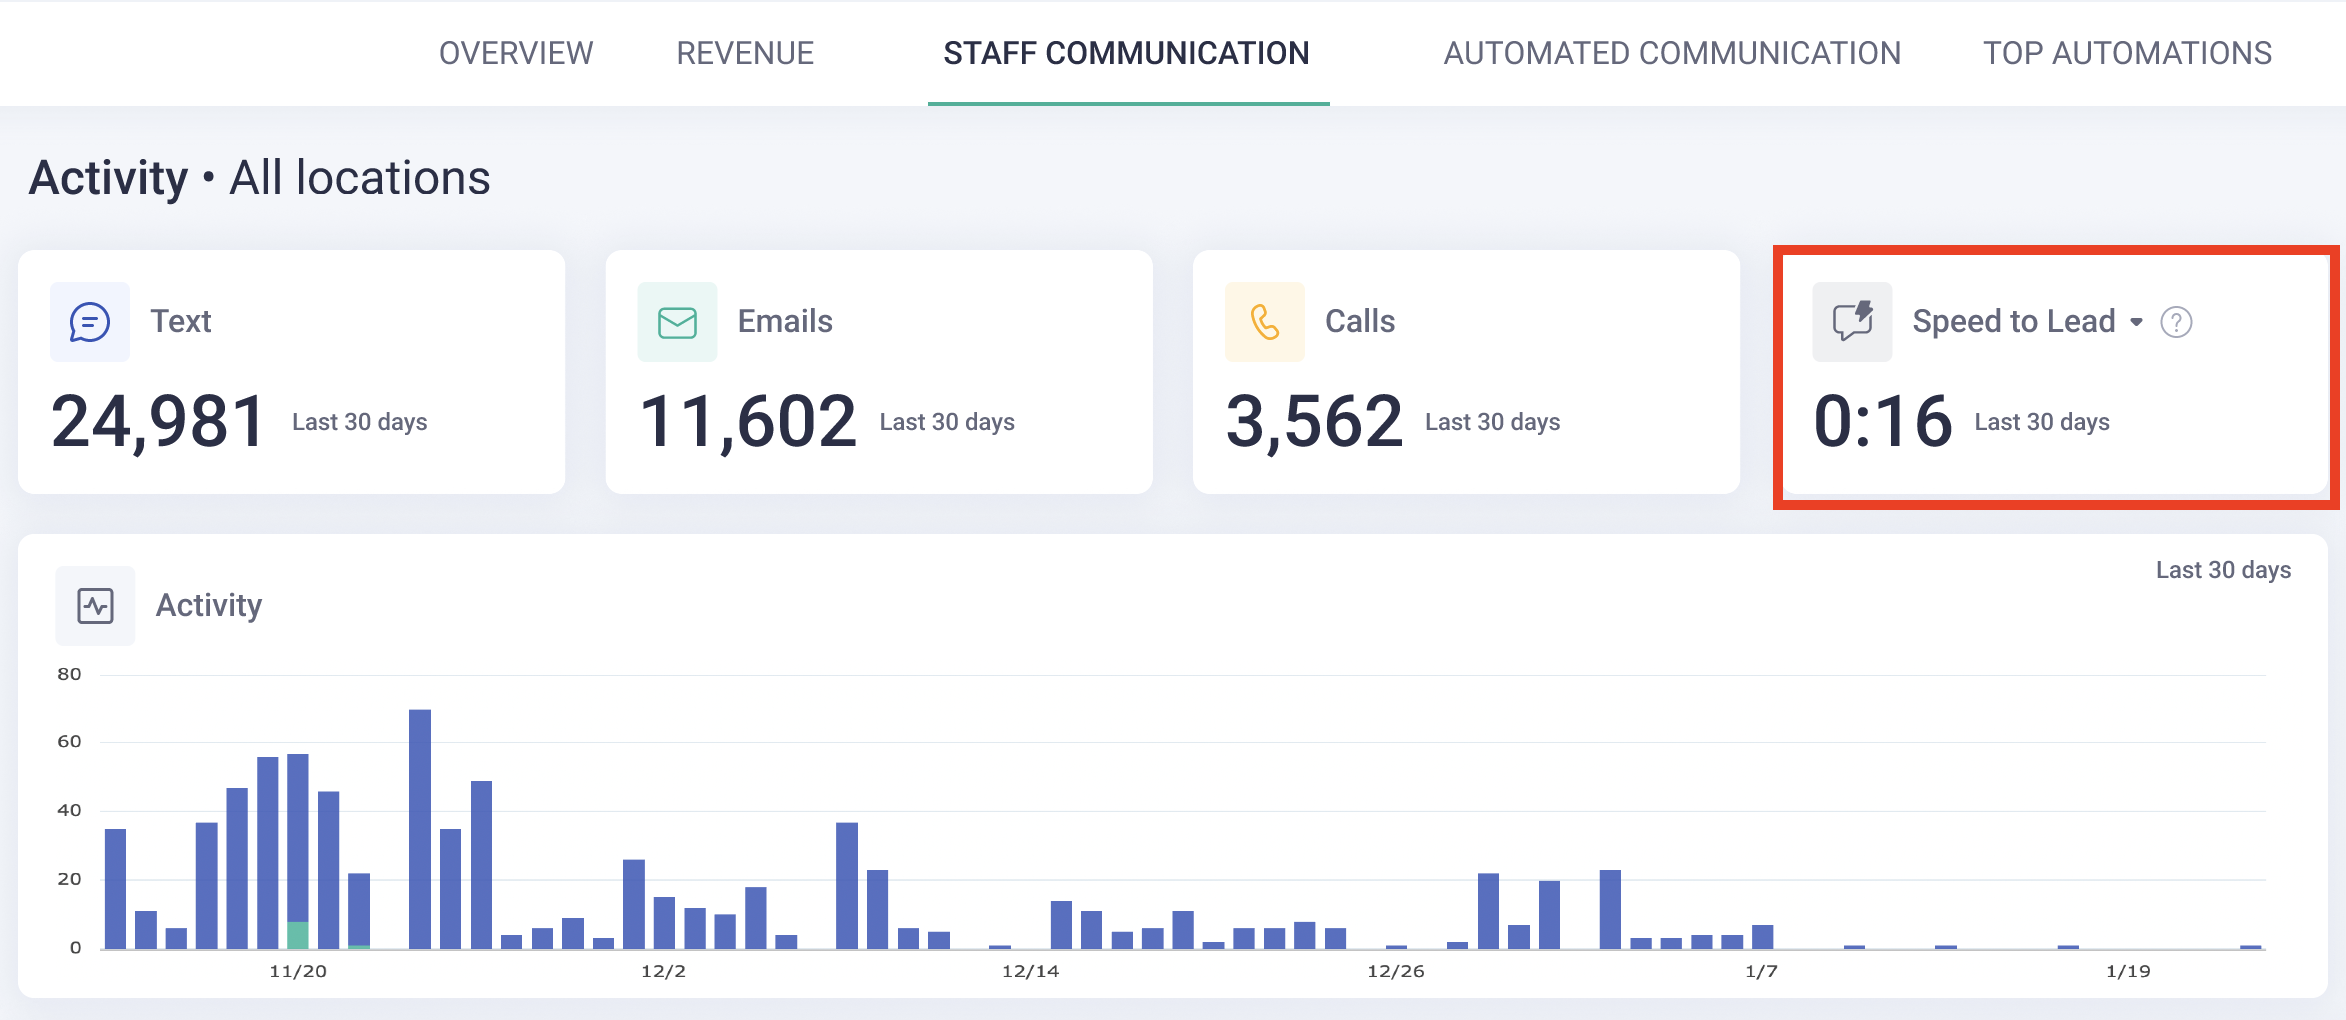The width and height of the screenshot is (2346, 1020).
Task: Select the STAFF COMMUNICATION tab
Action: (x=1127, y=53)
